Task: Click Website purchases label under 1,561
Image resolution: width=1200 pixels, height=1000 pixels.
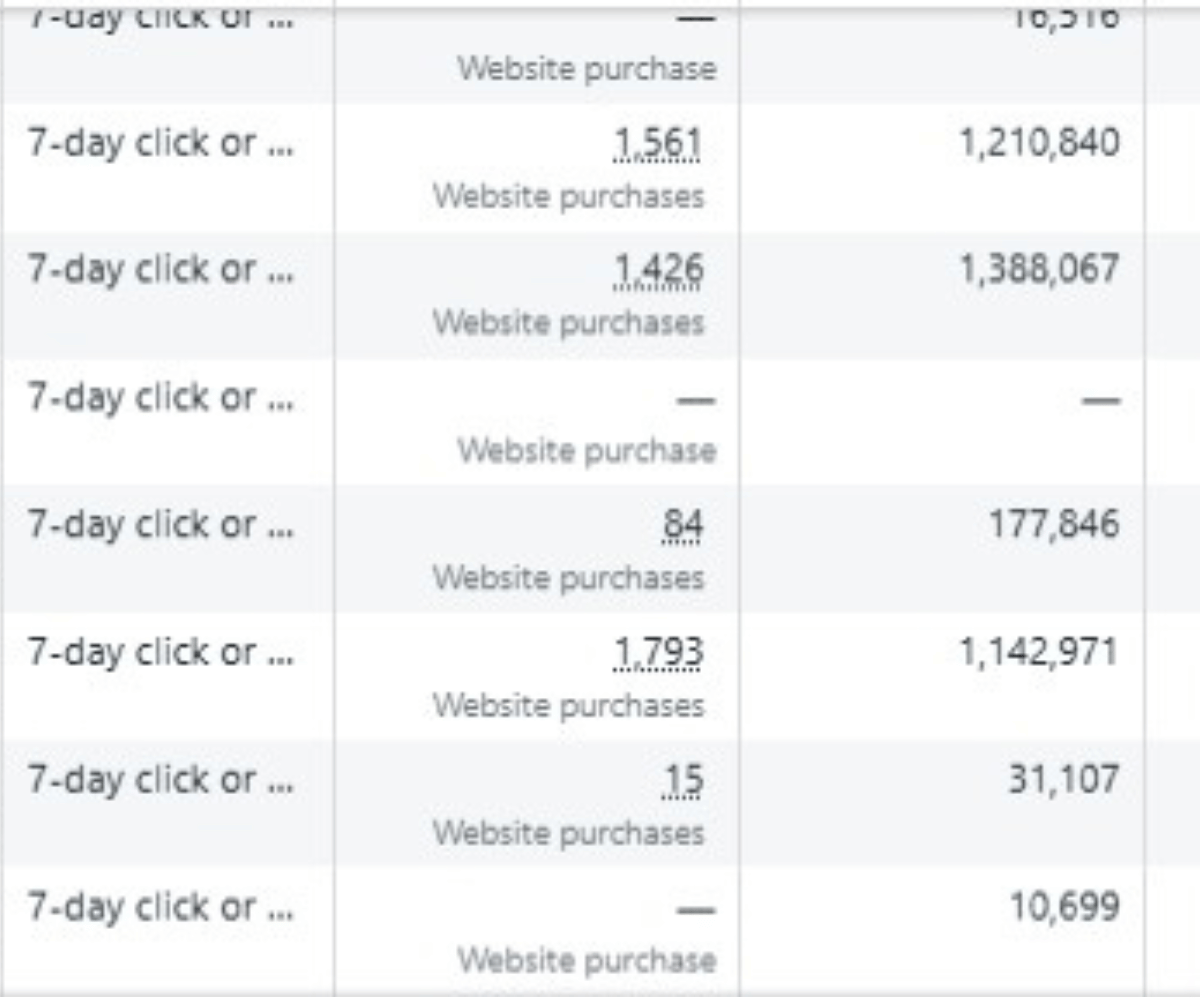Action: [568, 196]
